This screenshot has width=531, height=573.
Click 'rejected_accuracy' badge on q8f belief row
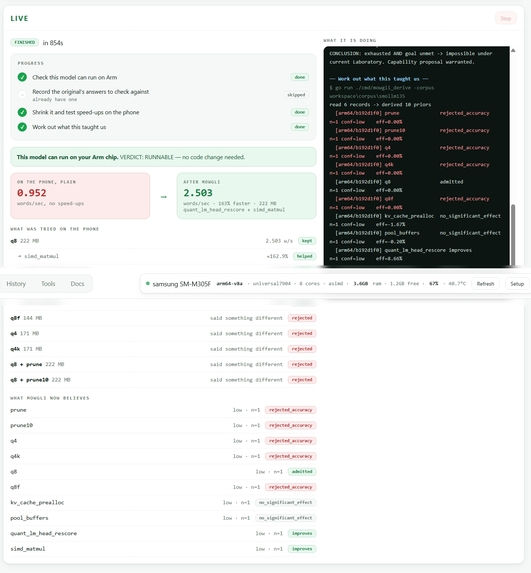coord(291,487)
